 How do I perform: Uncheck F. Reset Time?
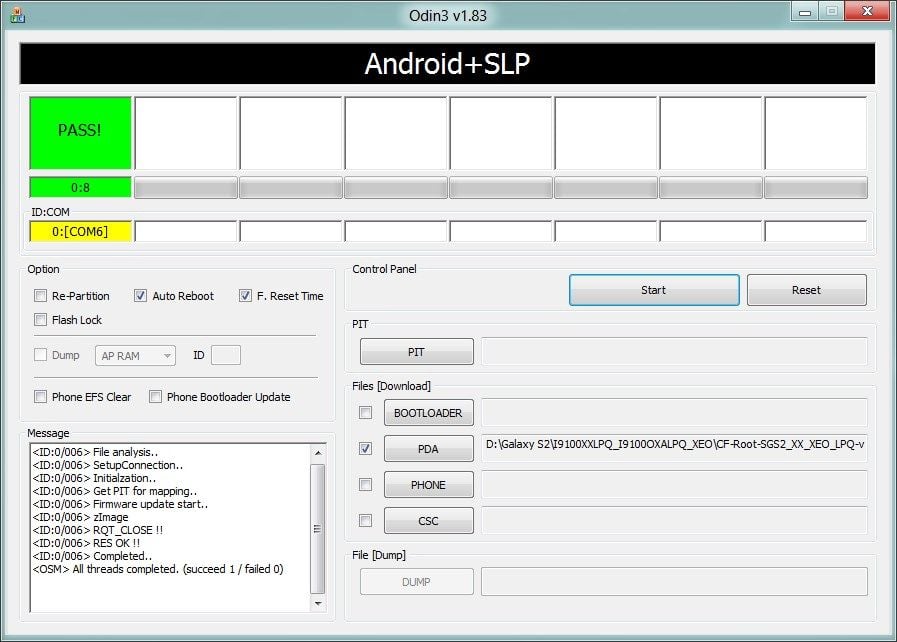[x=246, y=295]
